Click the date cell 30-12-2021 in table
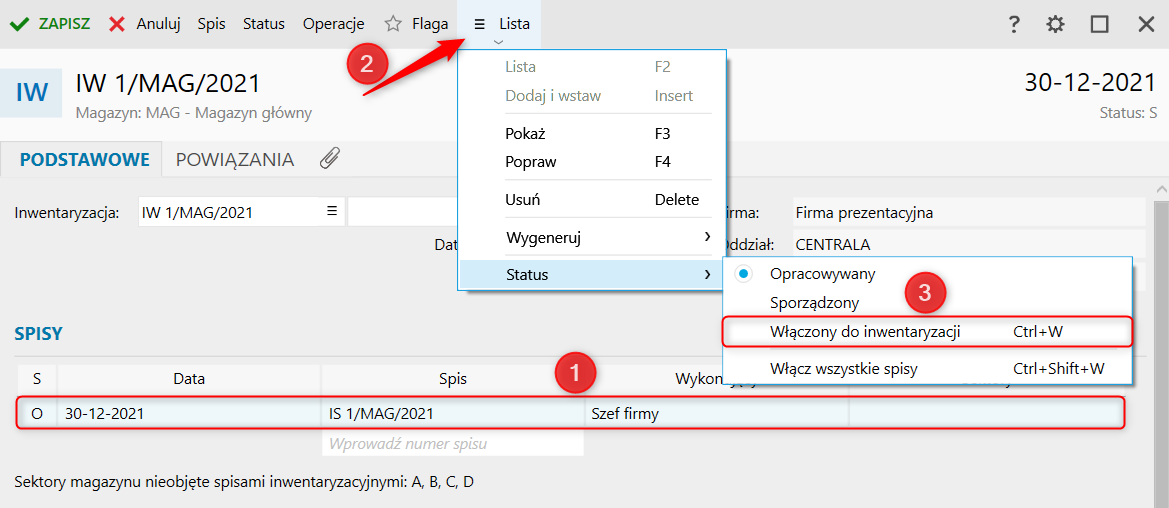Image resolution: width=1169 pixels, height=508 pixels. (189, 413)
